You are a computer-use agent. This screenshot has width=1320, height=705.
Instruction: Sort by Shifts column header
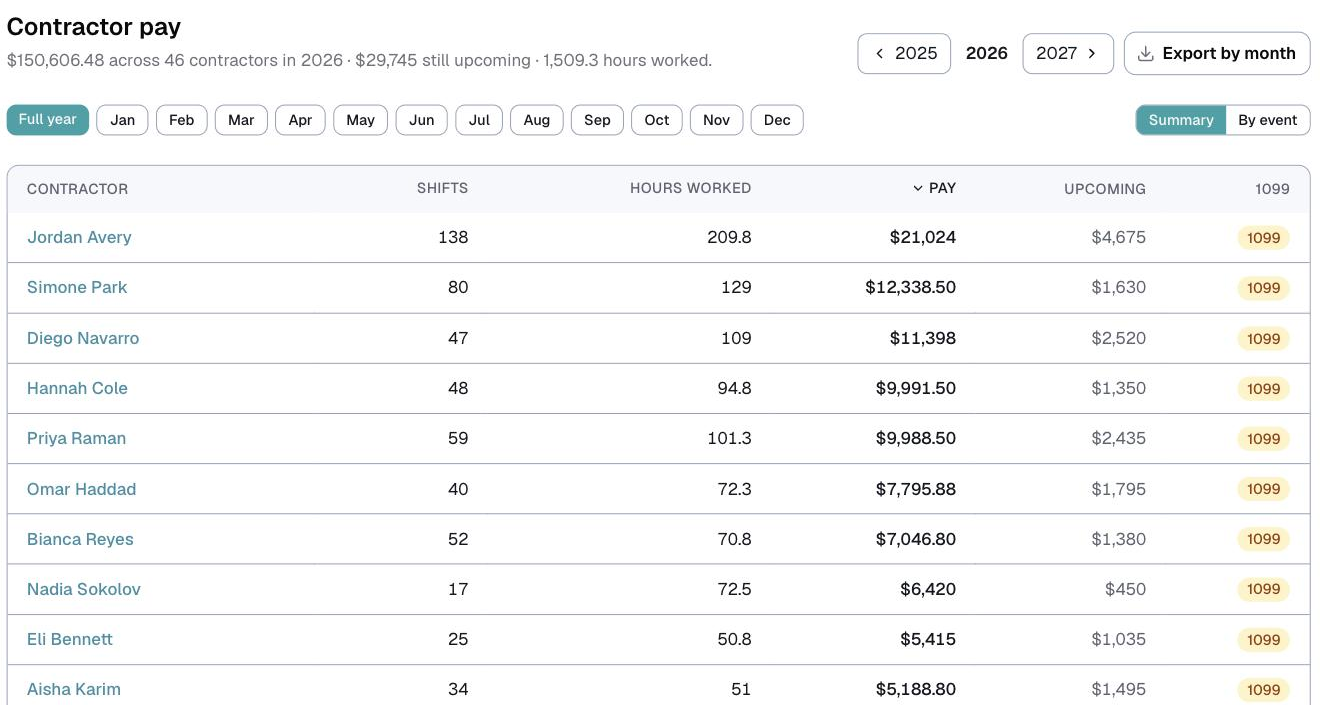pos(442,189)
